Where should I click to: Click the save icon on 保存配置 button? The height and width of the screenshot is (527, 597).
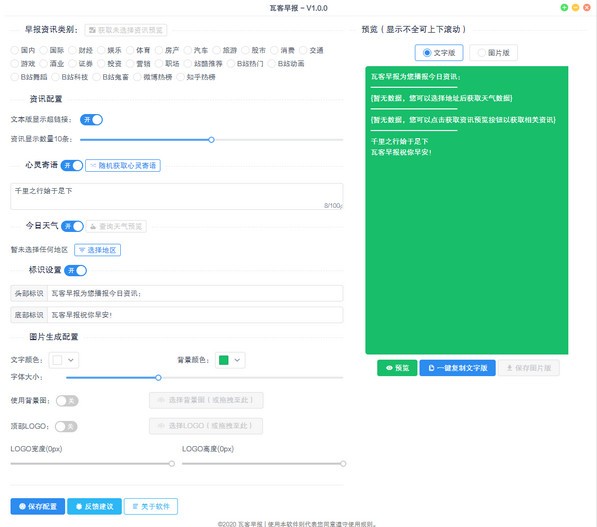(x=22, y=506)
